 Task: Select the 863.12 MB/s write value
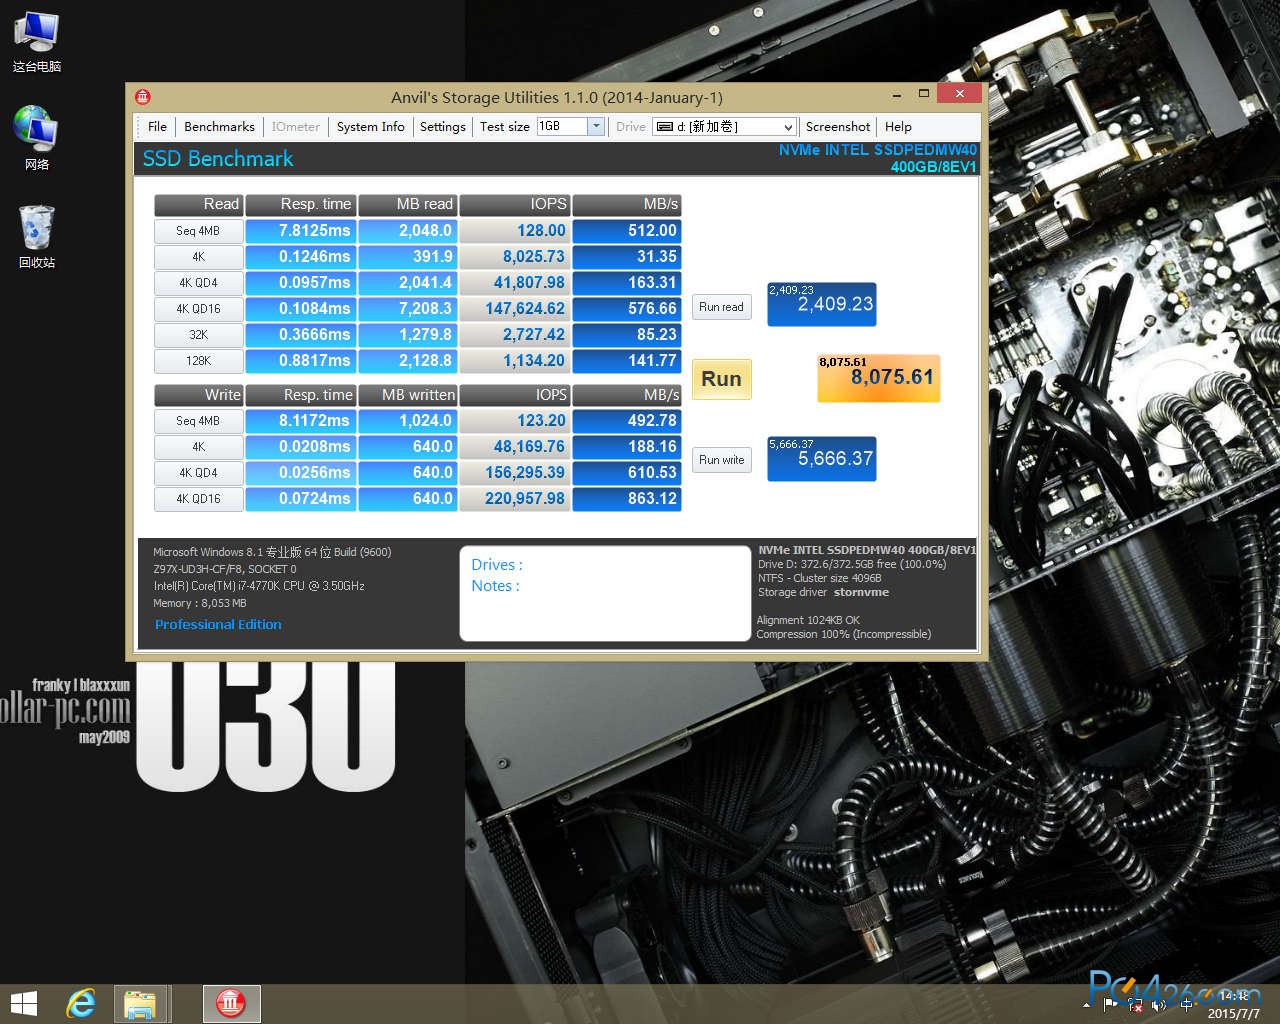tap(627, 499)
